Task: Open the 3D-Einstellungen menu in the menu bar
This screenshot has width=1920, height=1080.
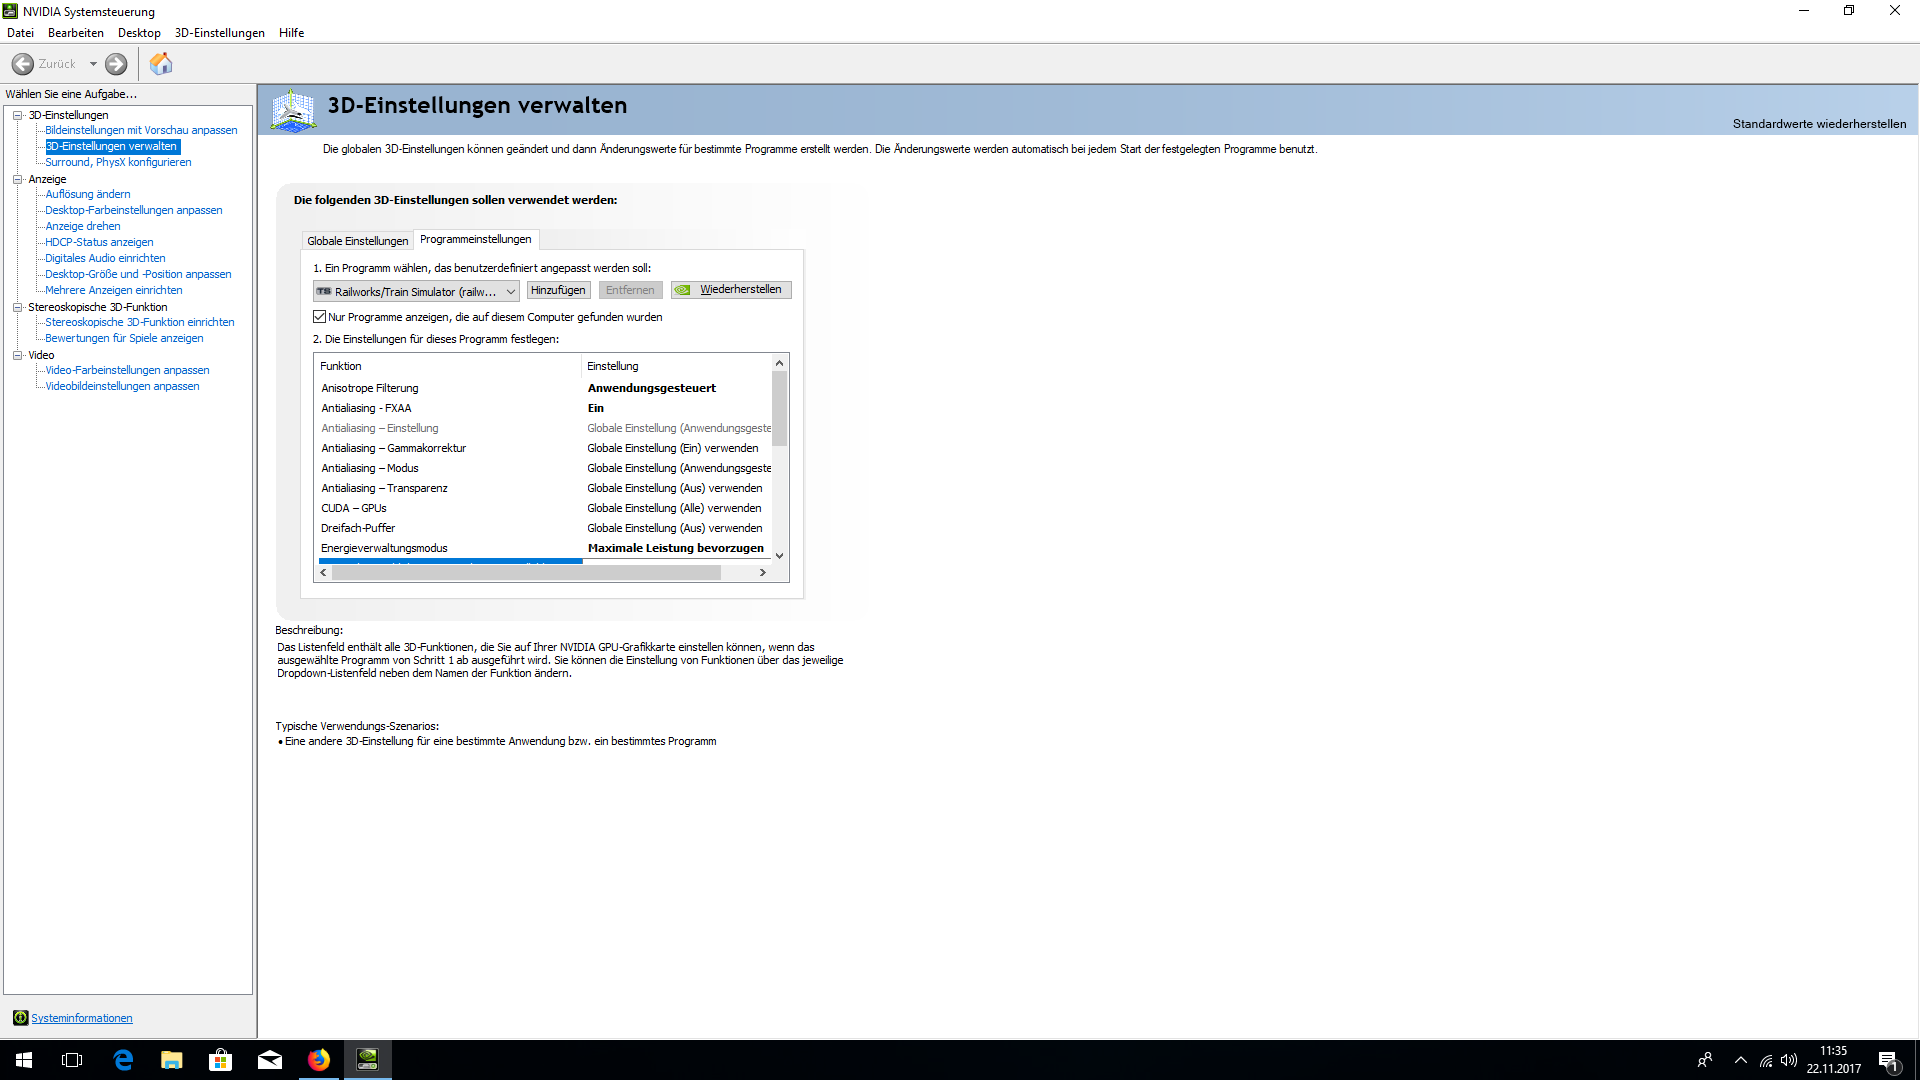Action: click(x=219, y=33)
